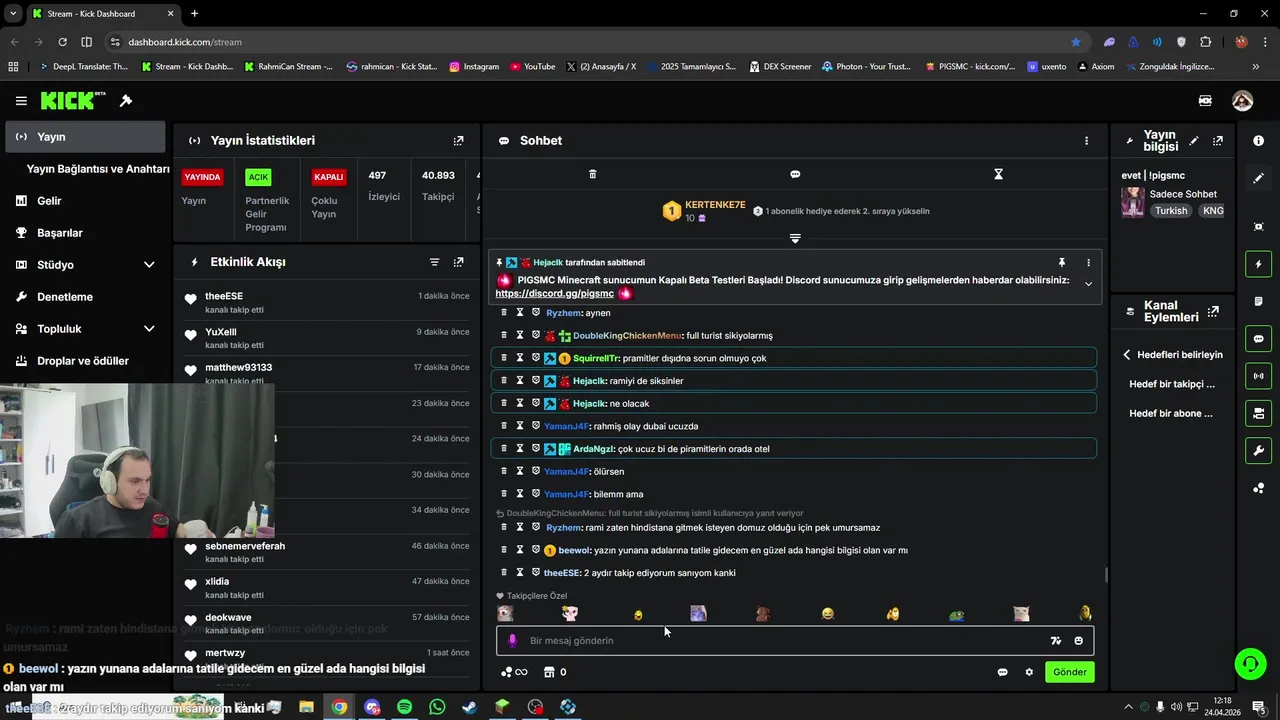Screen dimensions: 1280x720
Task: Go back from Hedefleri belirleyin
Action: (x=1127, y=355)
